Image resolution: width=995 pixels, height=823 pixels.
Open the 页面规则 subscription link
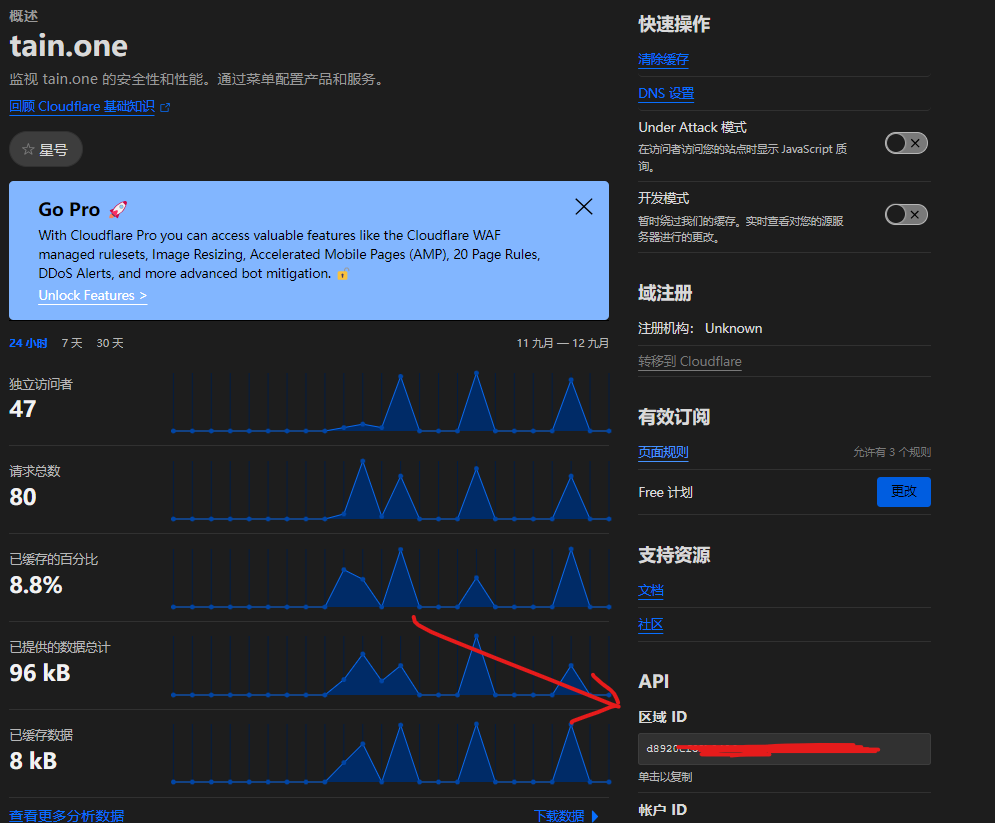(x=663, y=452)
